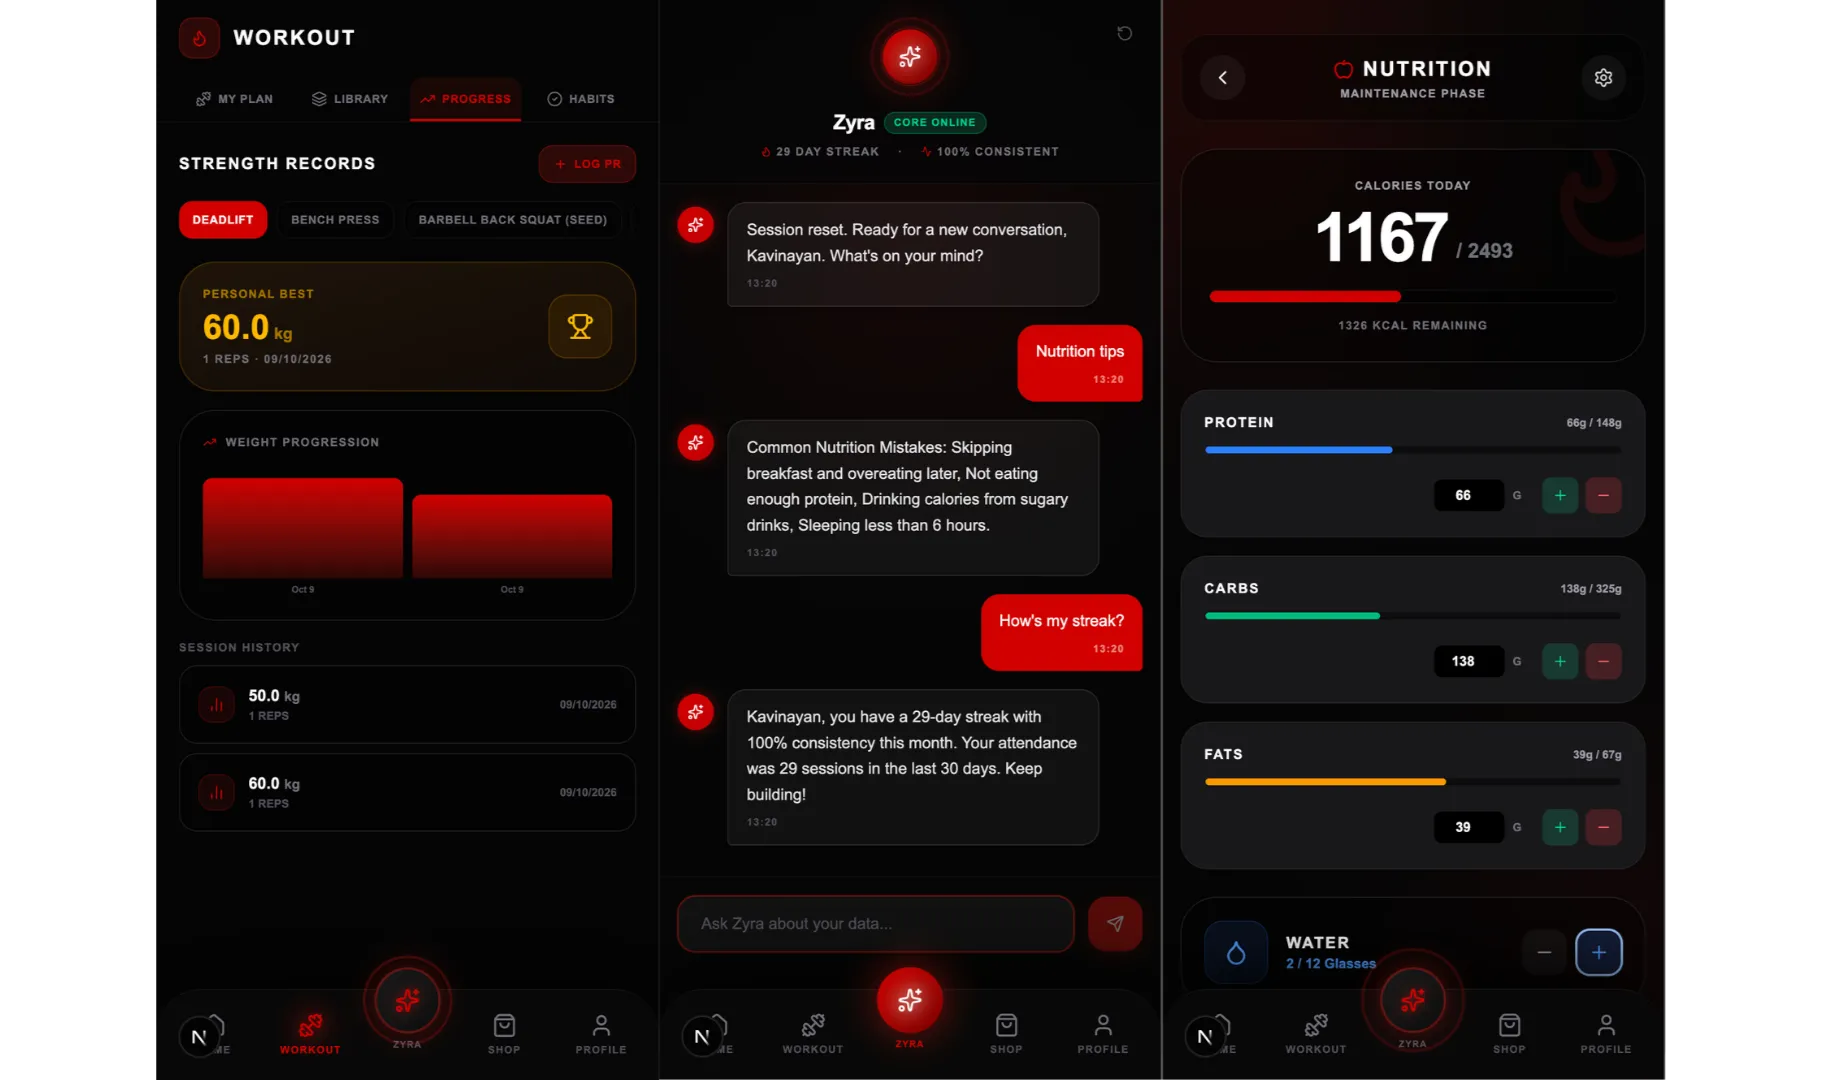Image resolution: width=1822 pixels, height=1080 pixels.
Task: Click the flame logo beside the WORKOUT title
Action: (x=199, y=38)
